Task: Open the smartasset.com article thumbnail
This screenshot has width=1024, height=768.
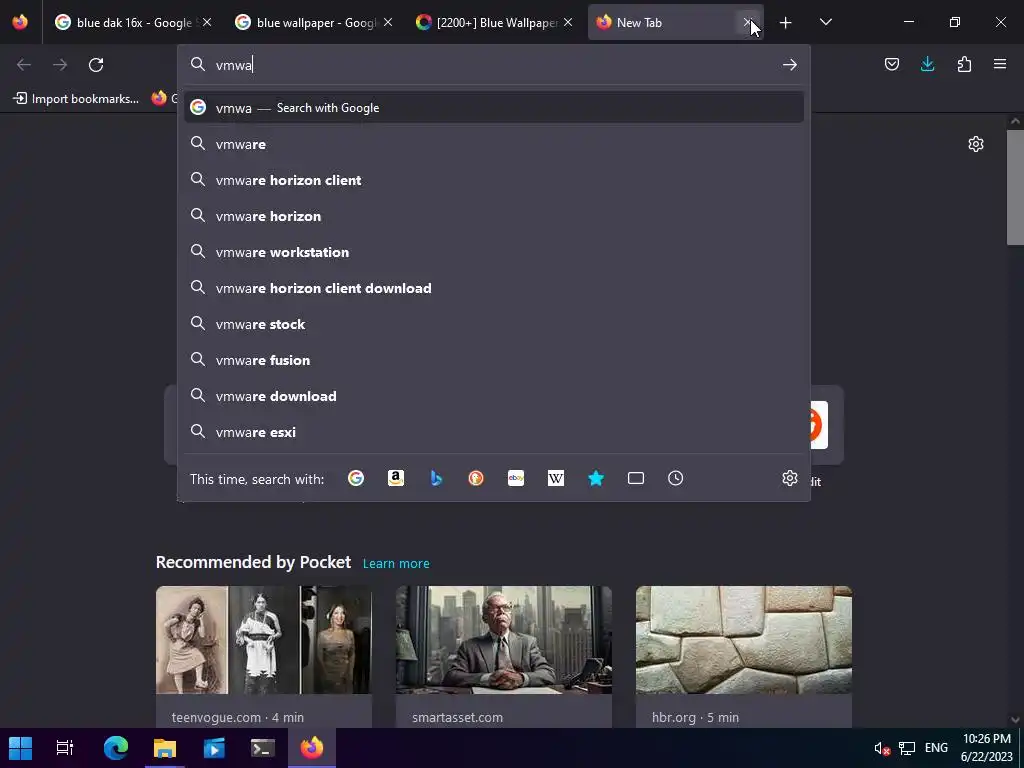Action: [504, 640]
